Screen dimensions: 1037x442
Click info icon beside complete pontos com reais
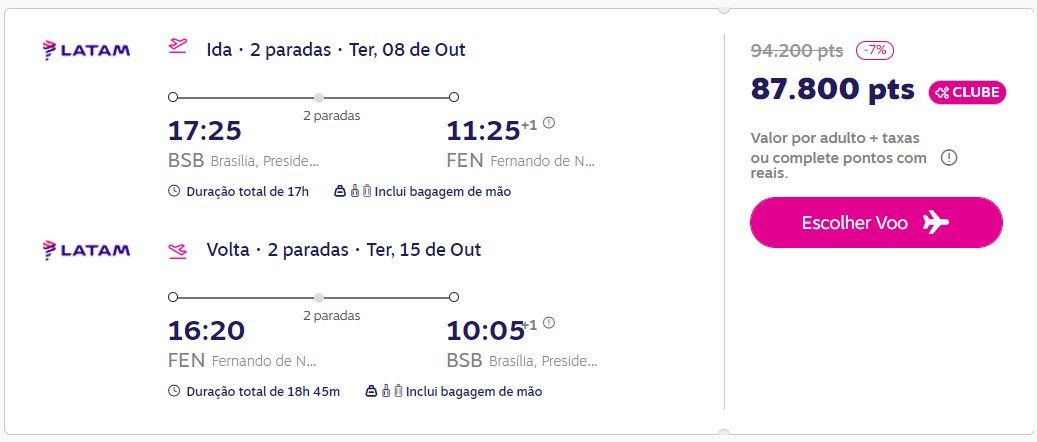click(x=949, y=158)
